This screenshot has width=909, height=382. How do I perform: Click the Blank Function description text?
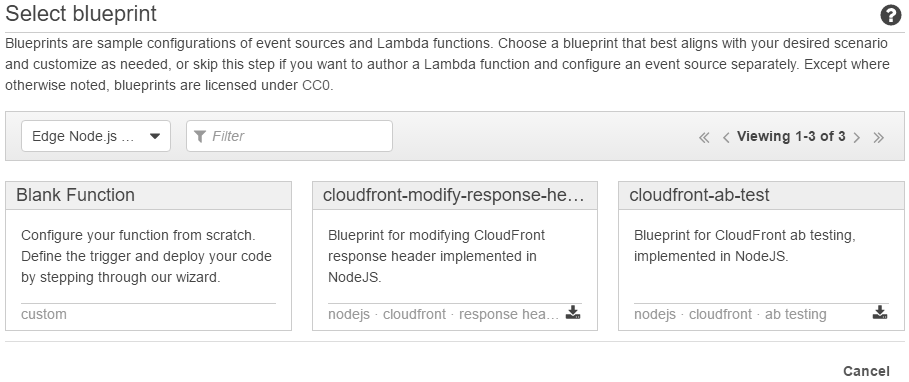(x=146, y=256)
